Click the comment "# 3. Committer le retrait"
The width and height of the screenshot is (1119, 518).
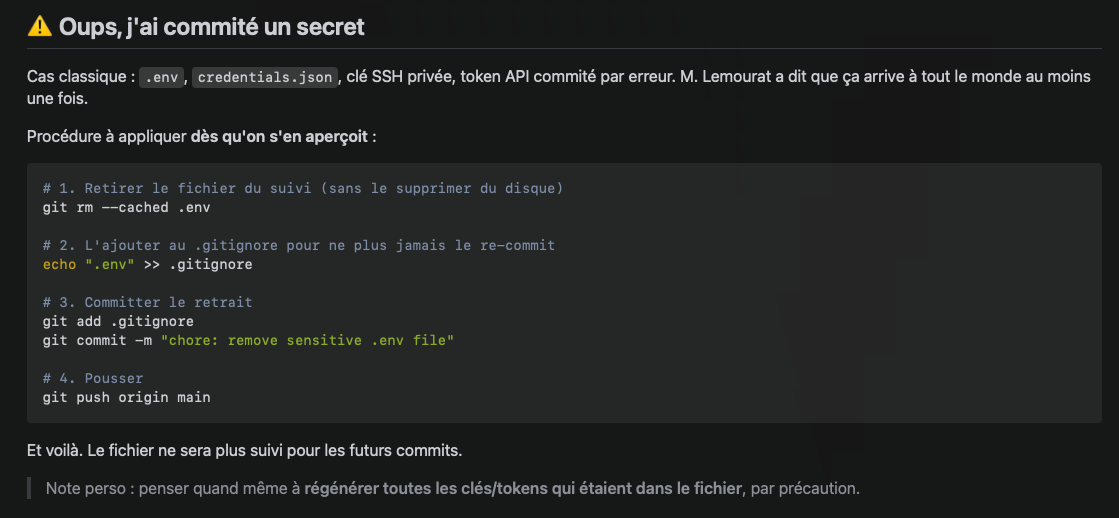(148, 303)
